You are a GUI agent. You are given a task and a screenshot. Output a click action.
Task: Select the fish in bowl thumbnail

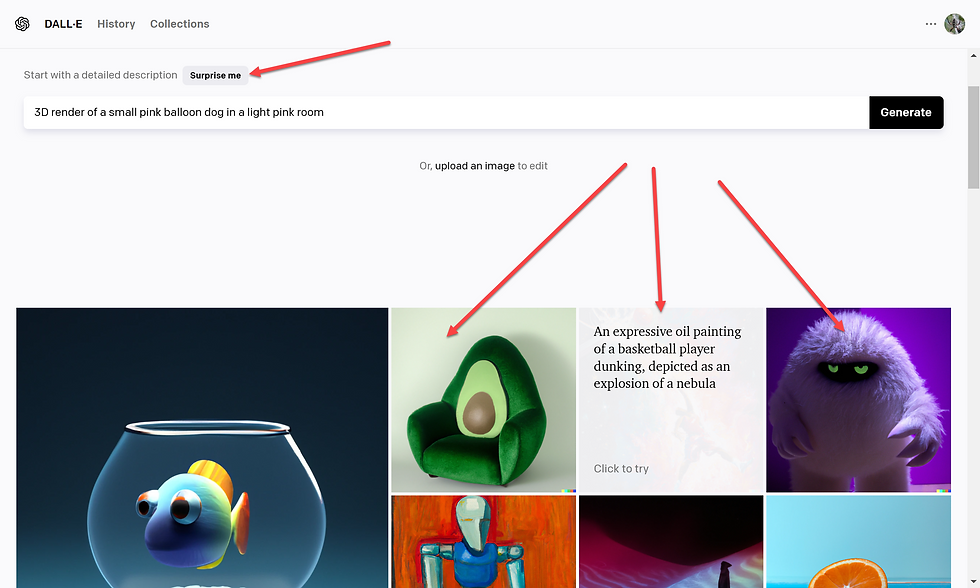(x=202, y=447)
